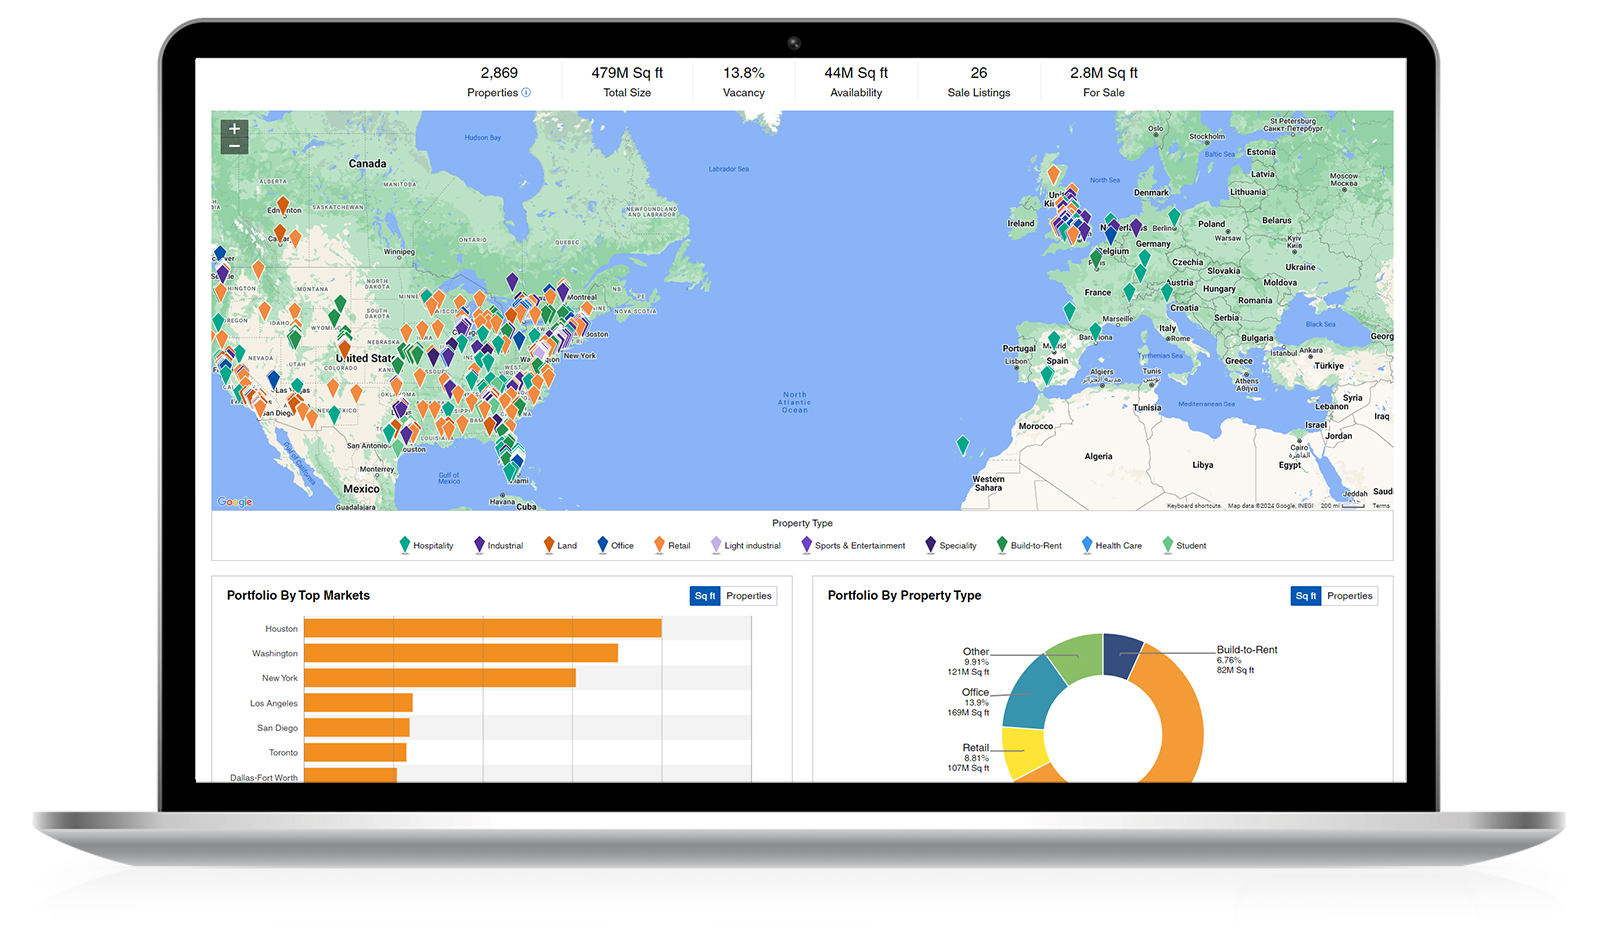Click the Health Care legend marker icon
The width and height of the screenshot is (1600, 946).
(x=1087, y=545)
